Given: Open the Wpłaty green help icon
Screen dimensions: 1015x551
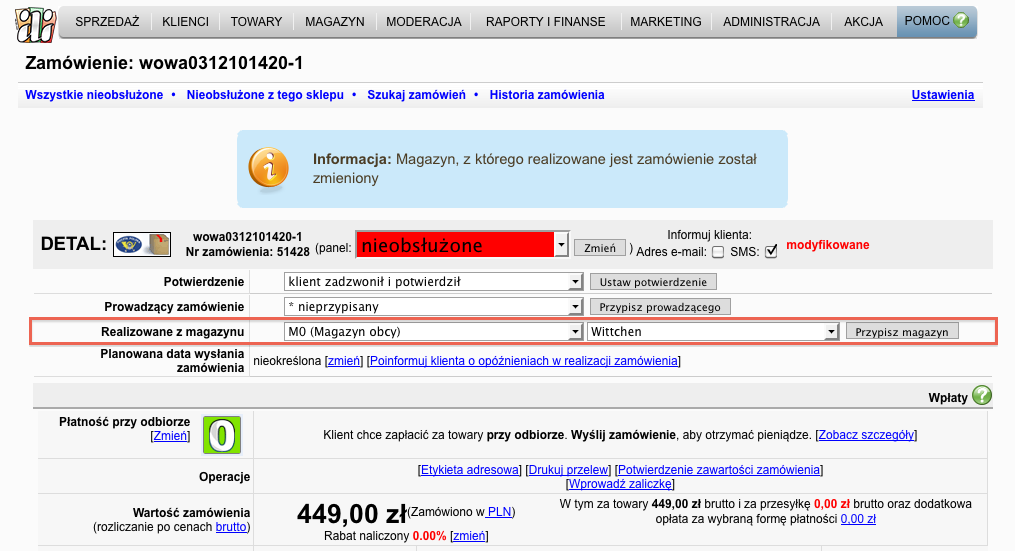Looking at the screenshot, I should tap(981, 395).
